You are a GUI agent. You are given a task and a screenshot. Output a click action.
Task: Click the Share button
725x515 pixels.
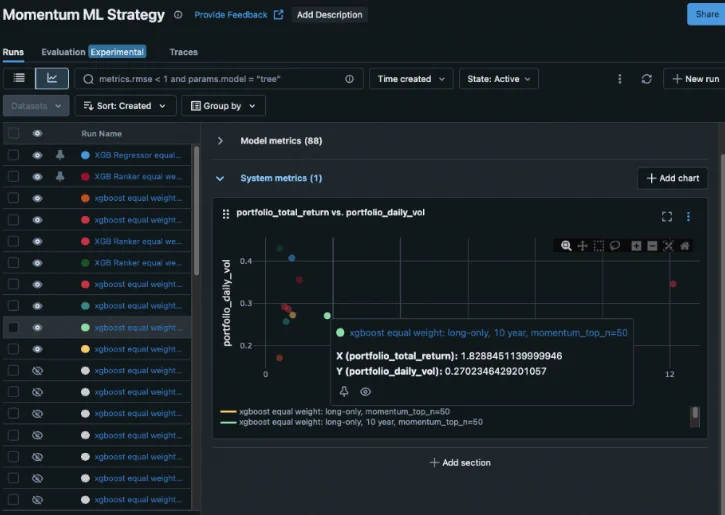pos(706,14)
